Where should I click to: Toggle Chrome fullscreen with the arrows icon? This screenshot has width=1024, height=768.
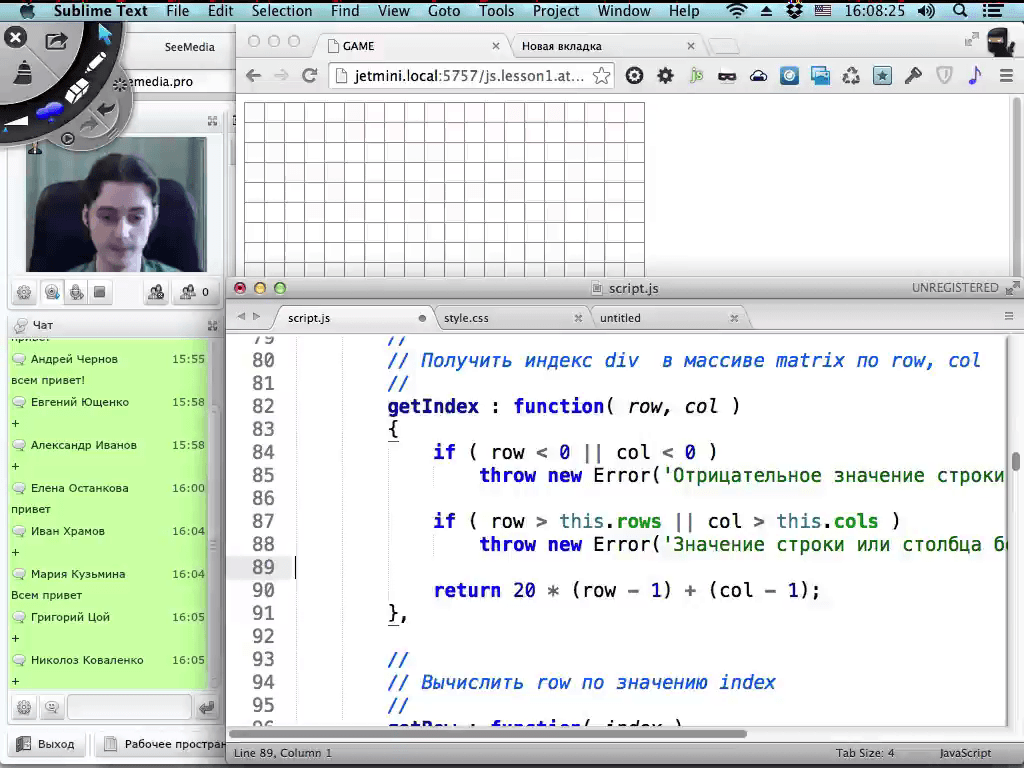pyautogui.click(x=971, y=40)
